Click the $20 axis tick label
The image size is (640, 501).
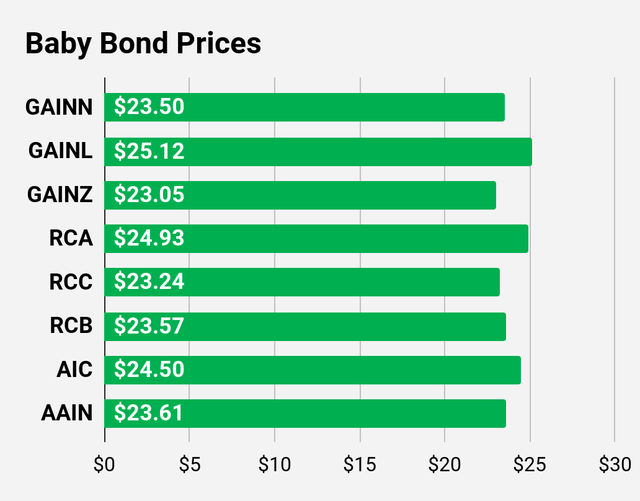[x=444, y=465]
